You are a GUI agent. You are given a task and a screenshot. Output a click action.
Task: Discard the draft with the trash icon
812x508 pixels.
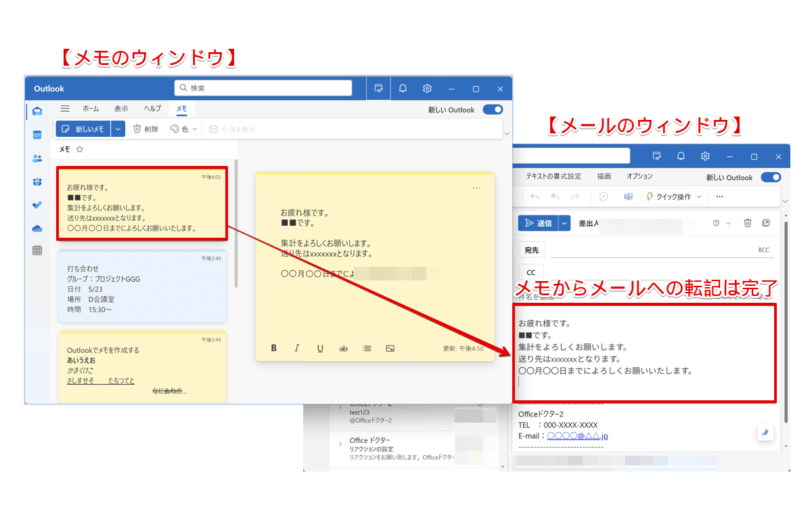[747, 223]
